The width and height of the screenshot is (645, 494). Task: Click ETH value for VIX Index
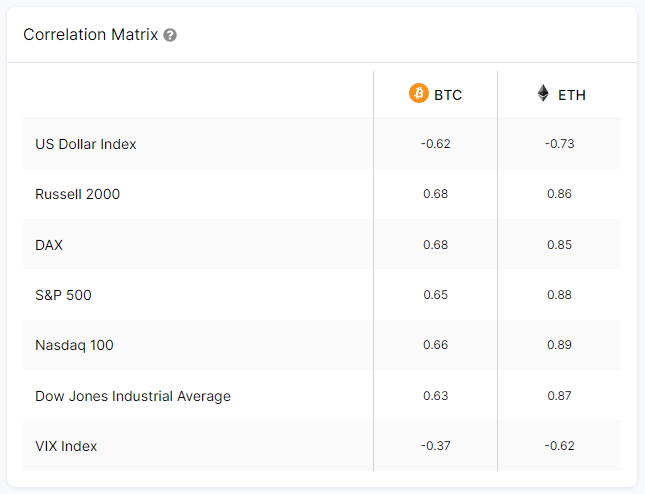pyautogui.click(x=559, y=446)
